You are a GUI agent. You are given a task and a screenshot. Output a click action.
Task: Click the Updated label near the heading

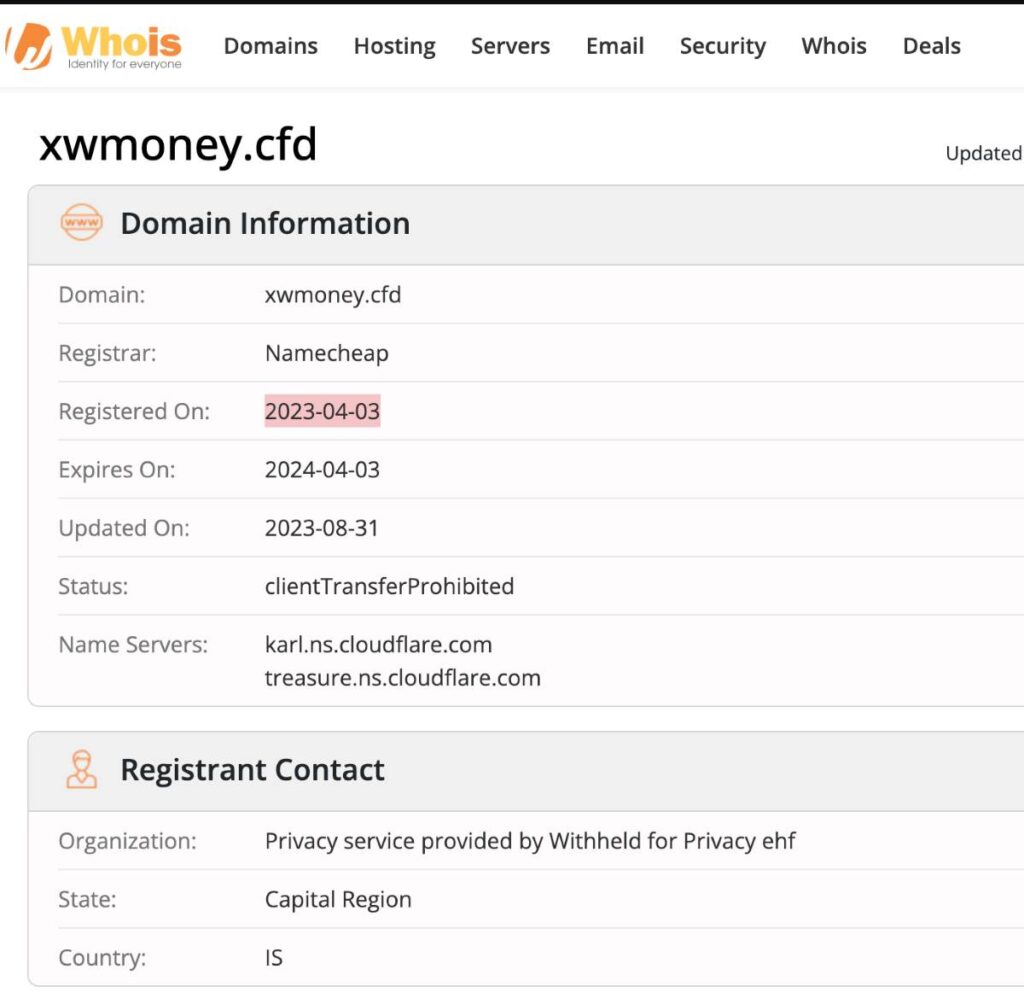pos(983,154)
